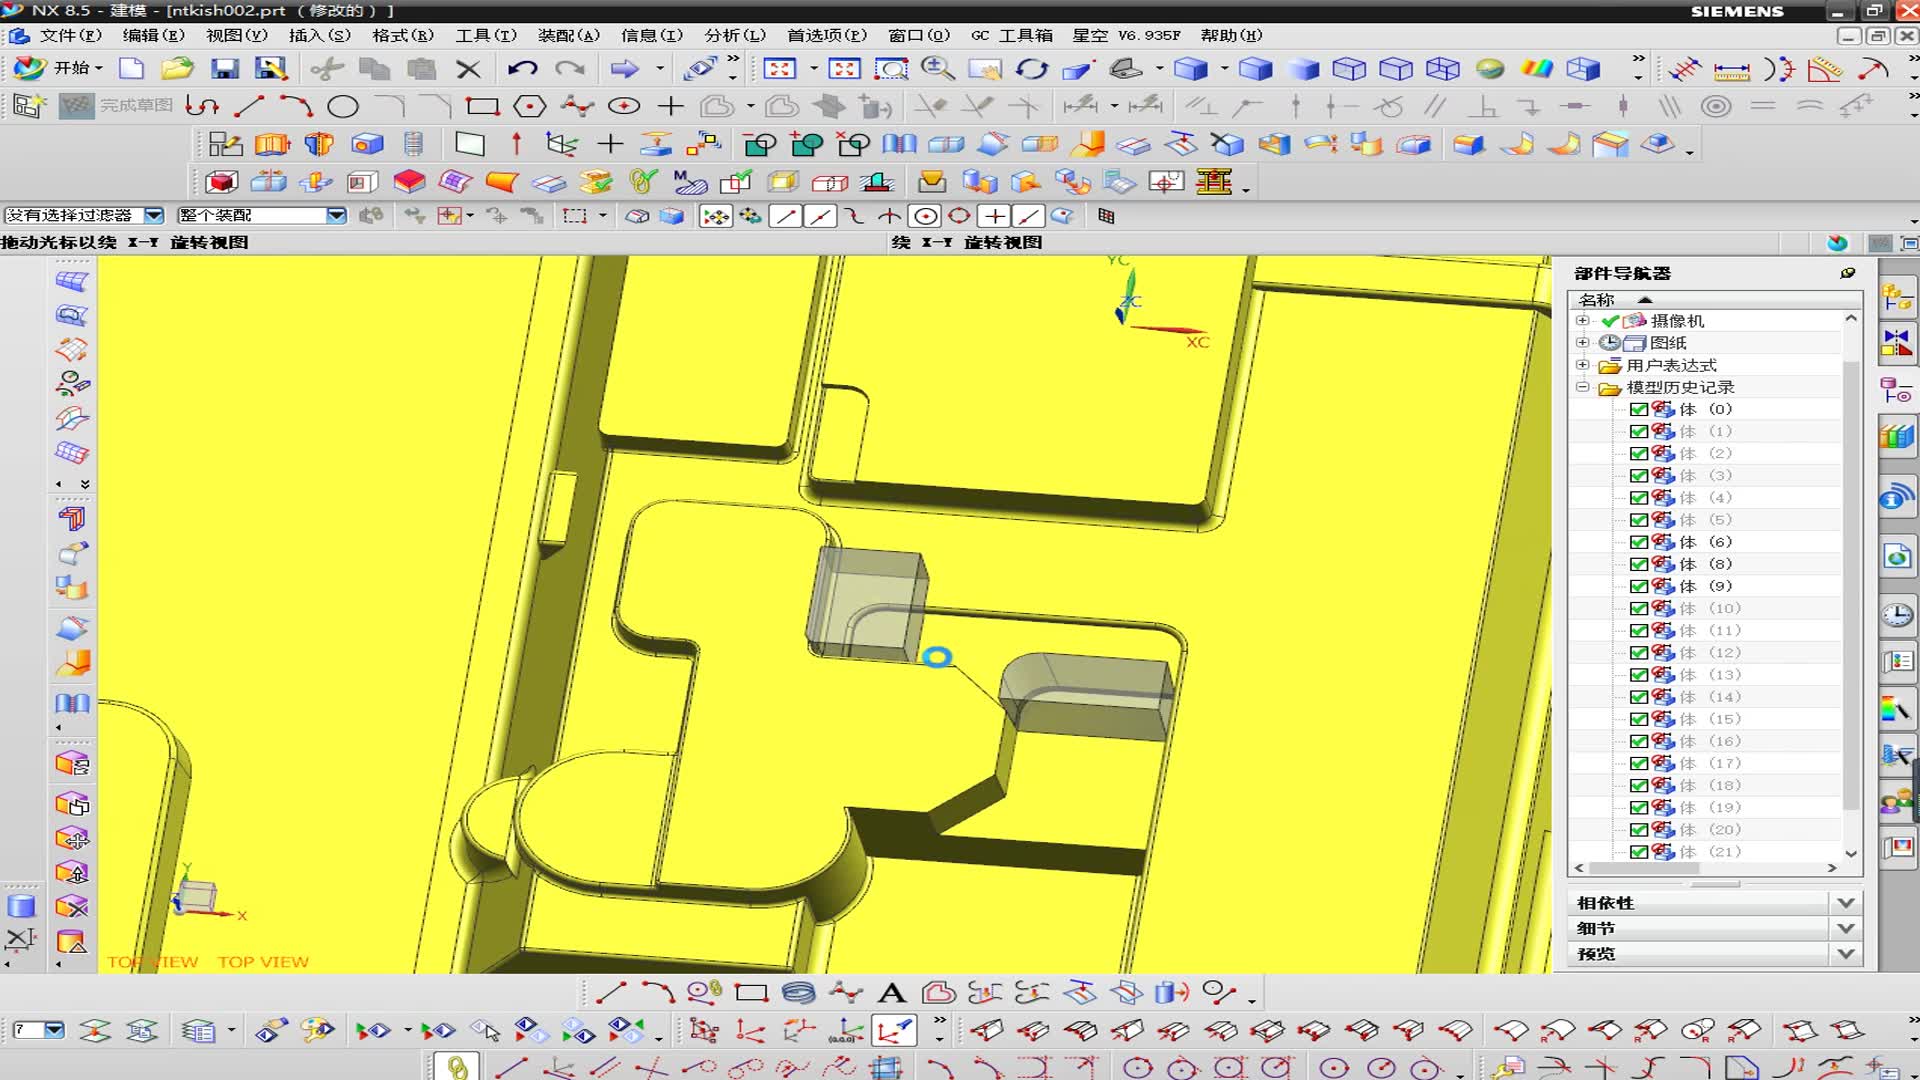Screen dimensions: 1920x1080
Task: Click the Undo arrow icon
Action: [x=522, y=68]
